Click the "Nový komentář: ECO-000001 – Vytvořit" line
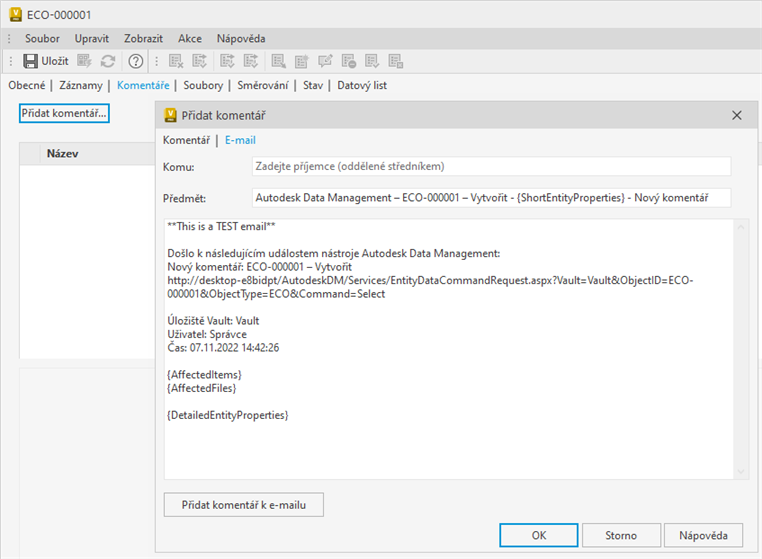 pos(260,267)
